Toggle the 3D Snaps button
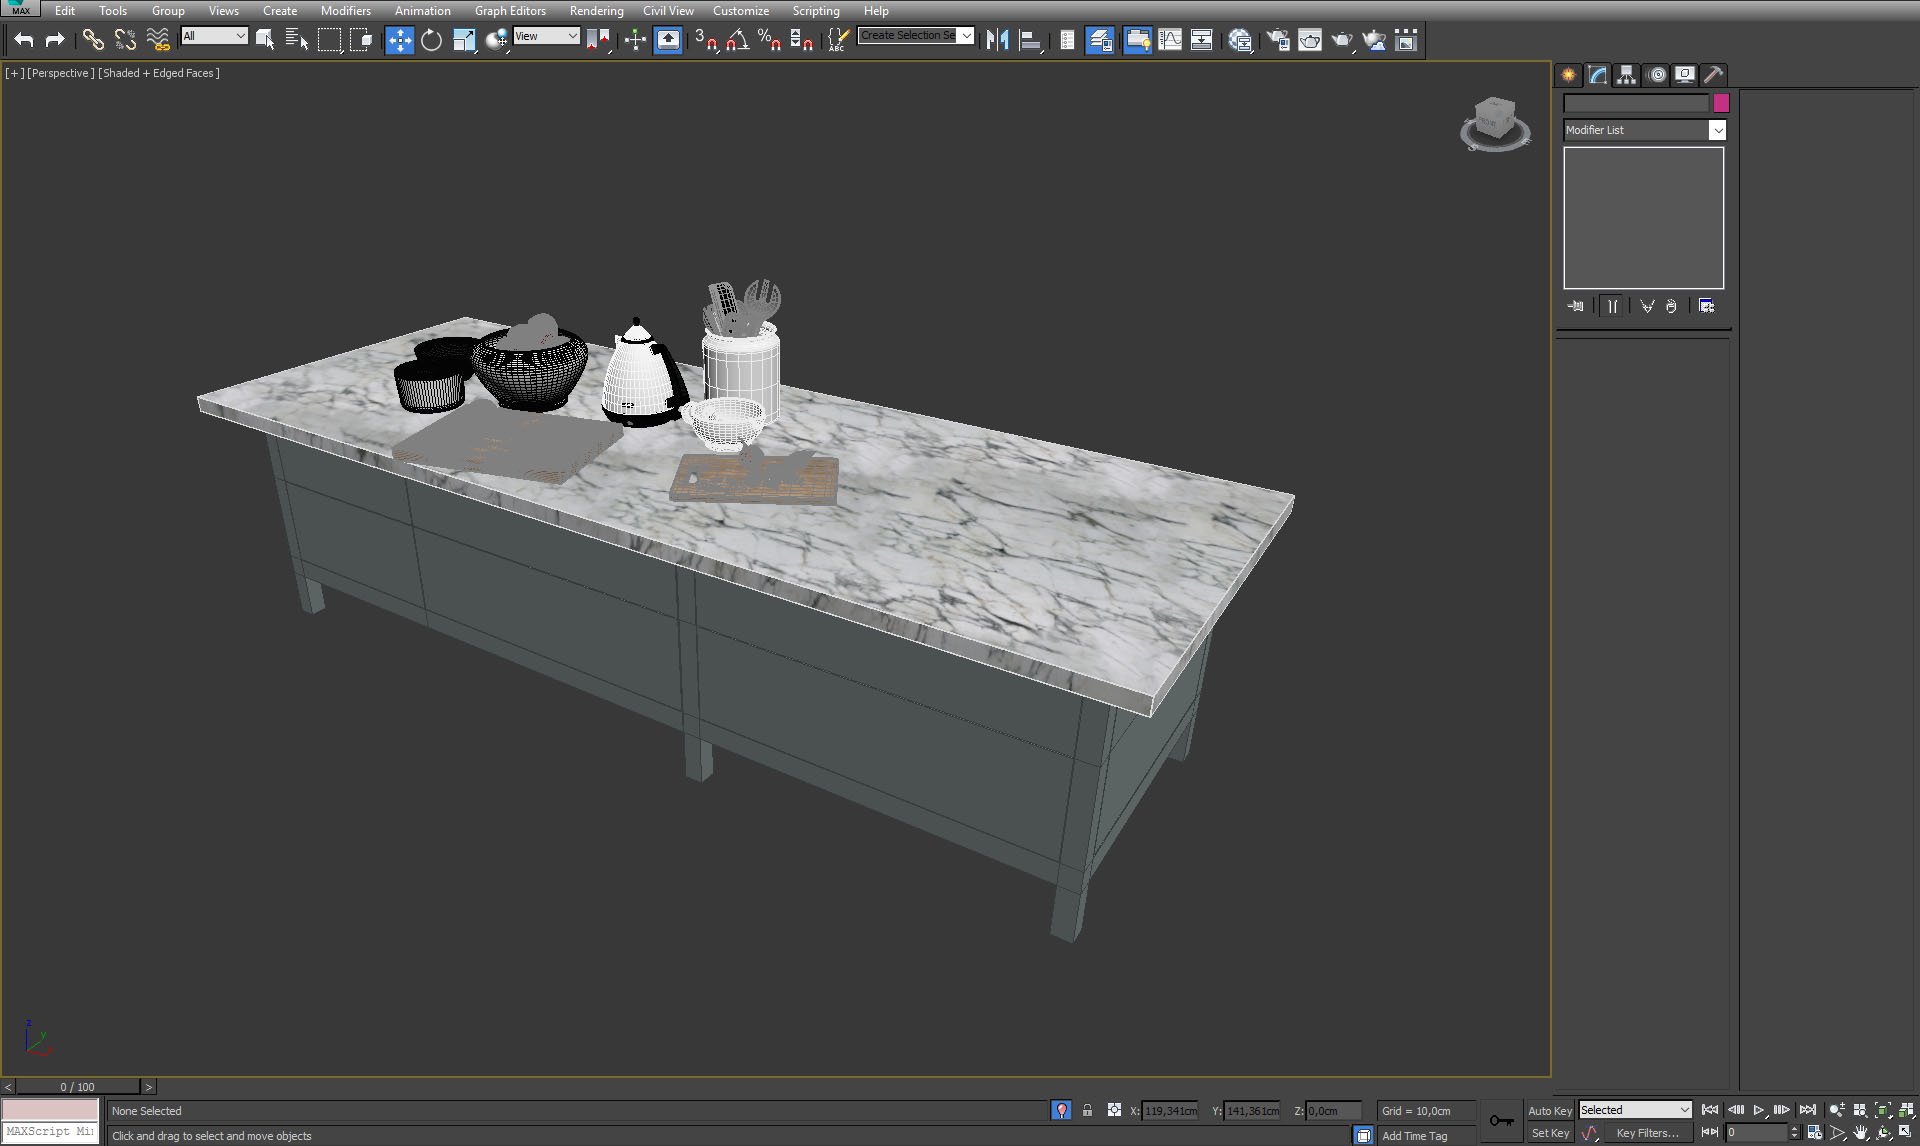 (x=706, y=40)
